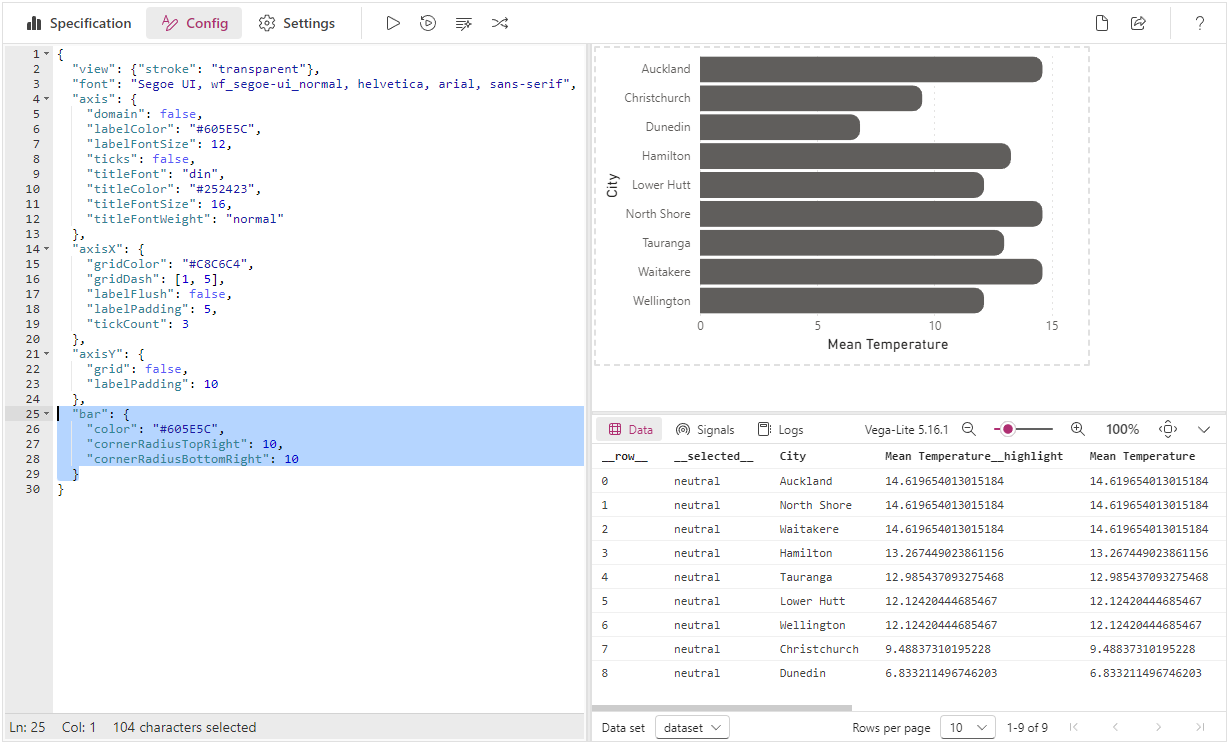The width and height of the screenshot is (1230, 744).
Task: Open help with the question mark icon
Action: 1200,23
